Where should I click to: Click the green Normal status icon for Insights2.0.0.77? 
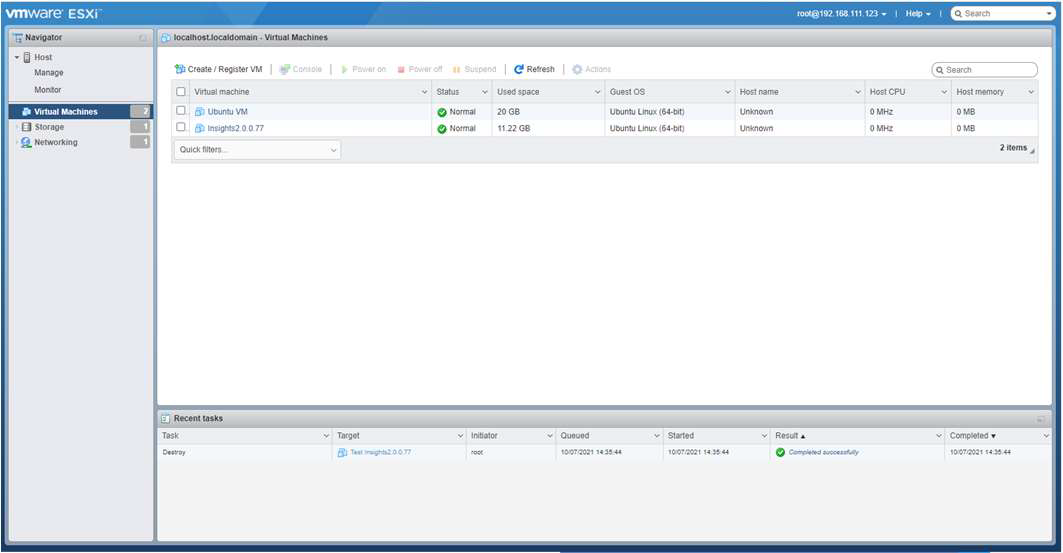click(442, 129)
